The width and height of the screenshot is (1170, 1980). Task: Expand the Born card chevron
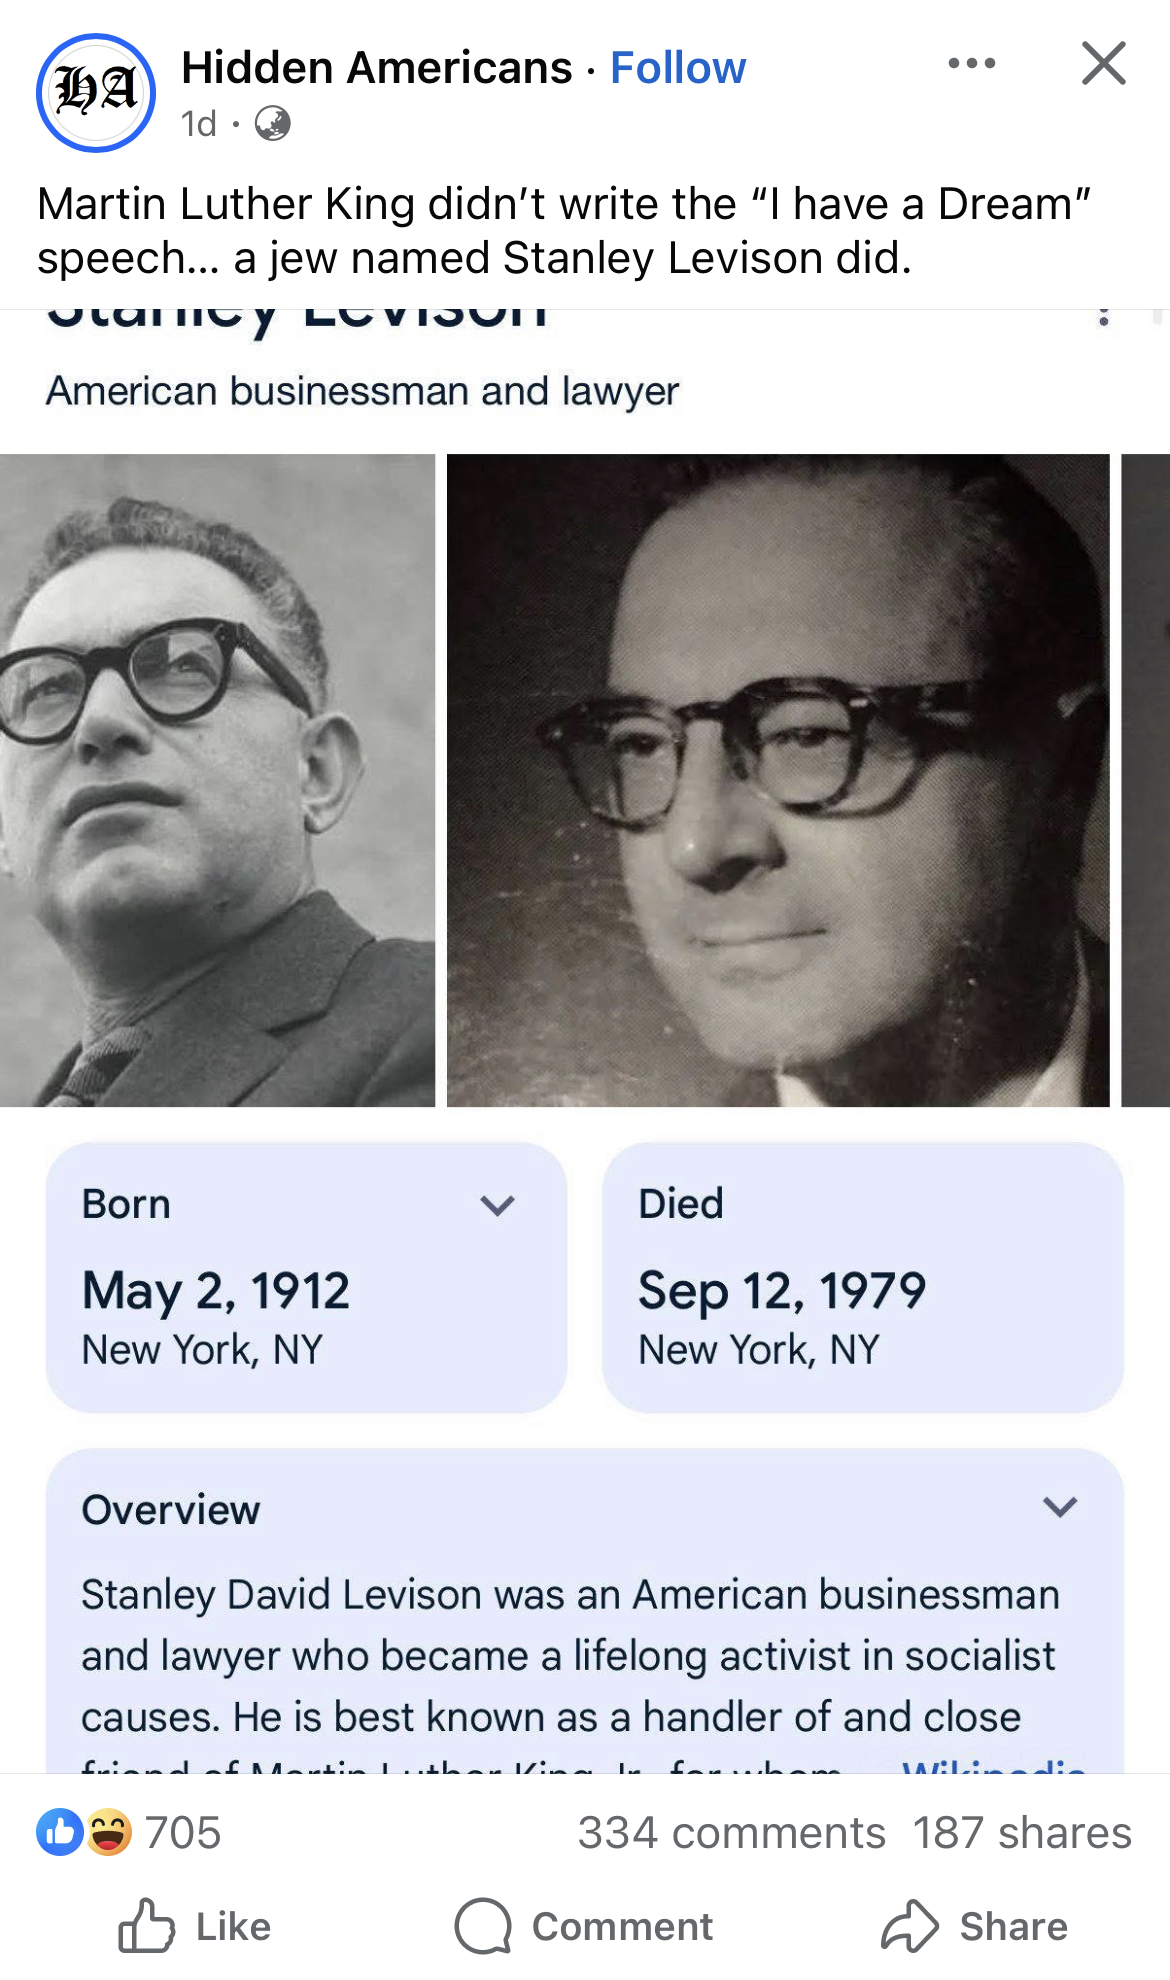(497, 1205)
